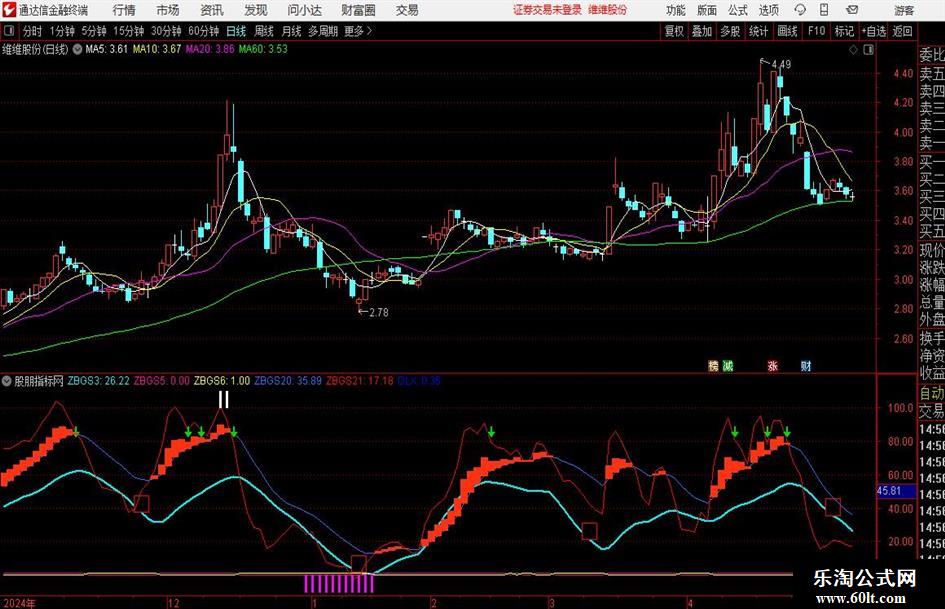Open the 交易 menu
Viewport: 945px width, 609px height.
point(407,10)
